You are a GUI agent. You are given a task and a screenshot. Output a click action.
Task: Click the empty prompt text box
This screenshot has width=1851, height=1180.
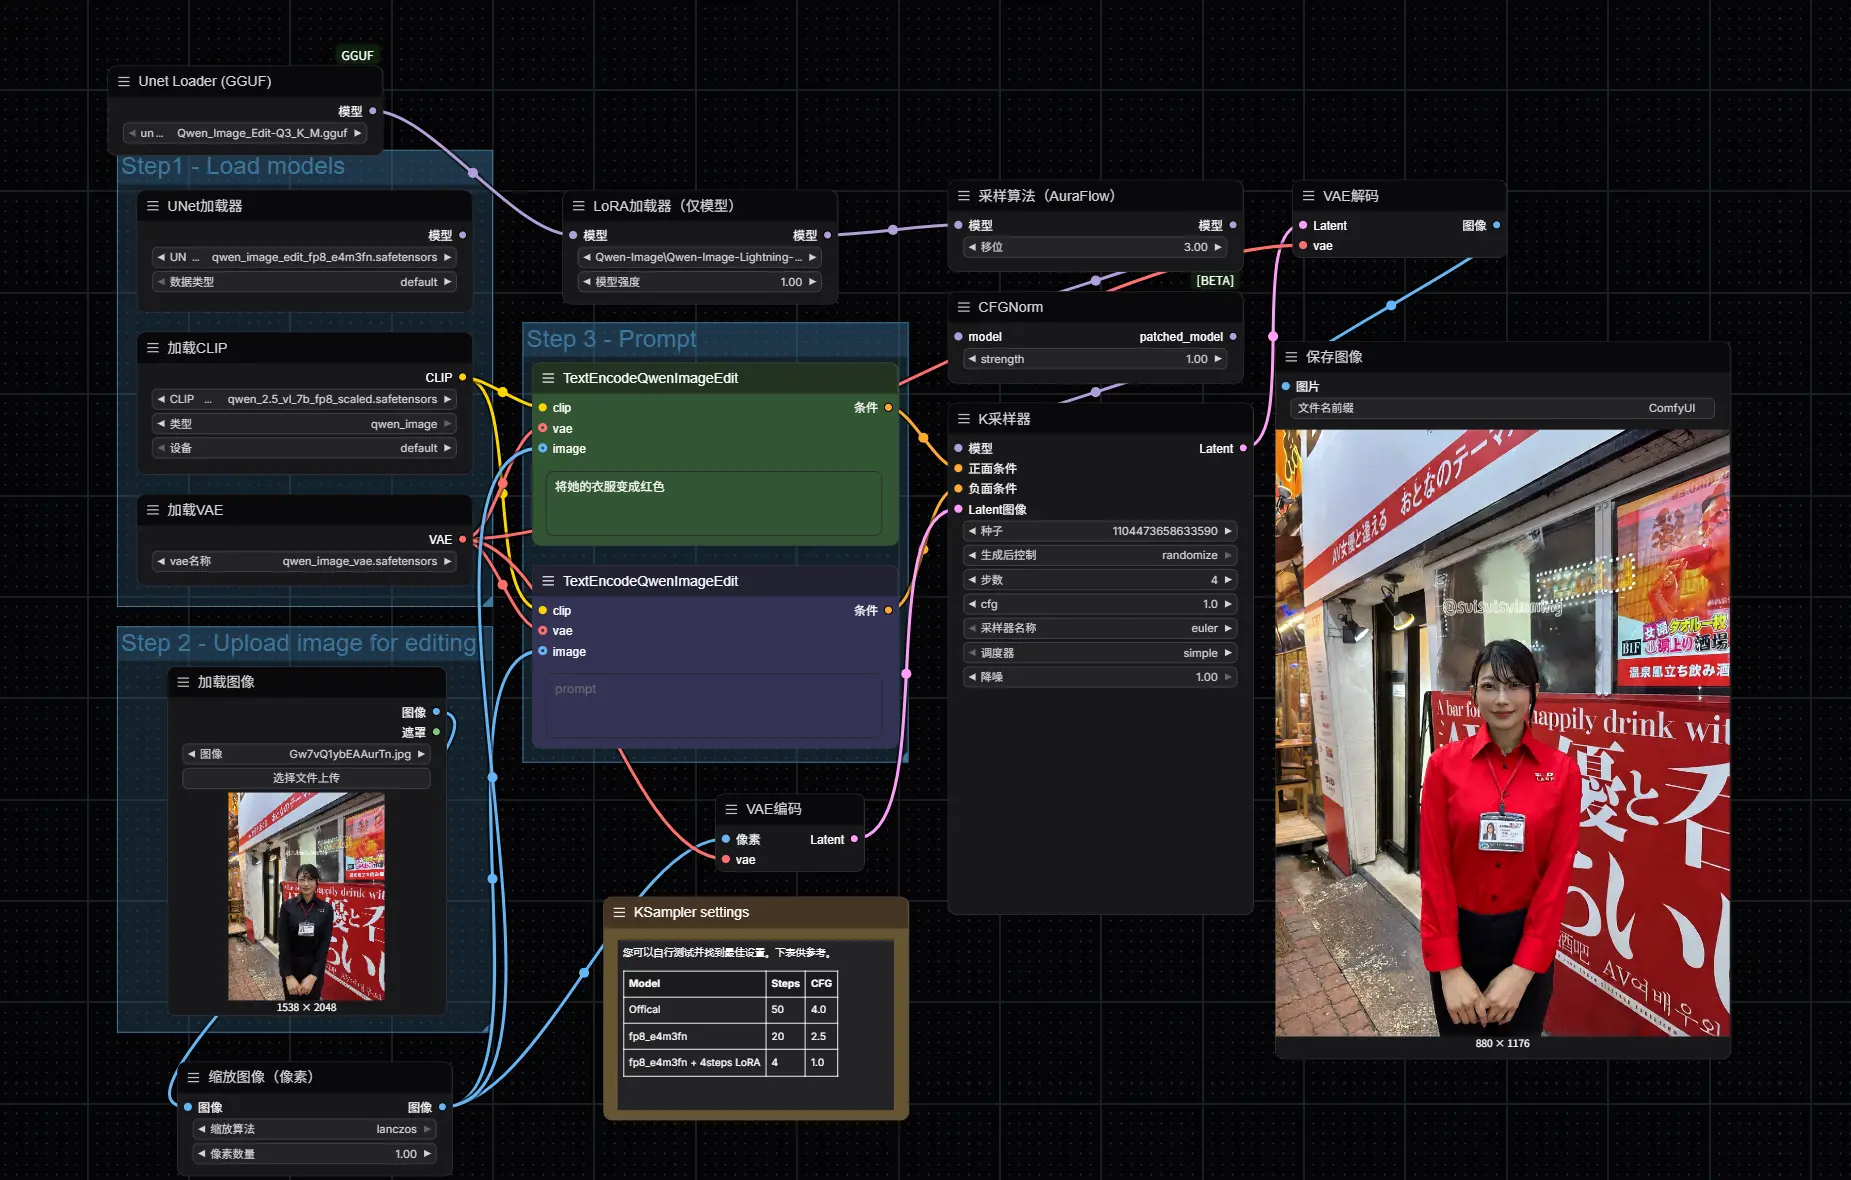coord(714,706)
